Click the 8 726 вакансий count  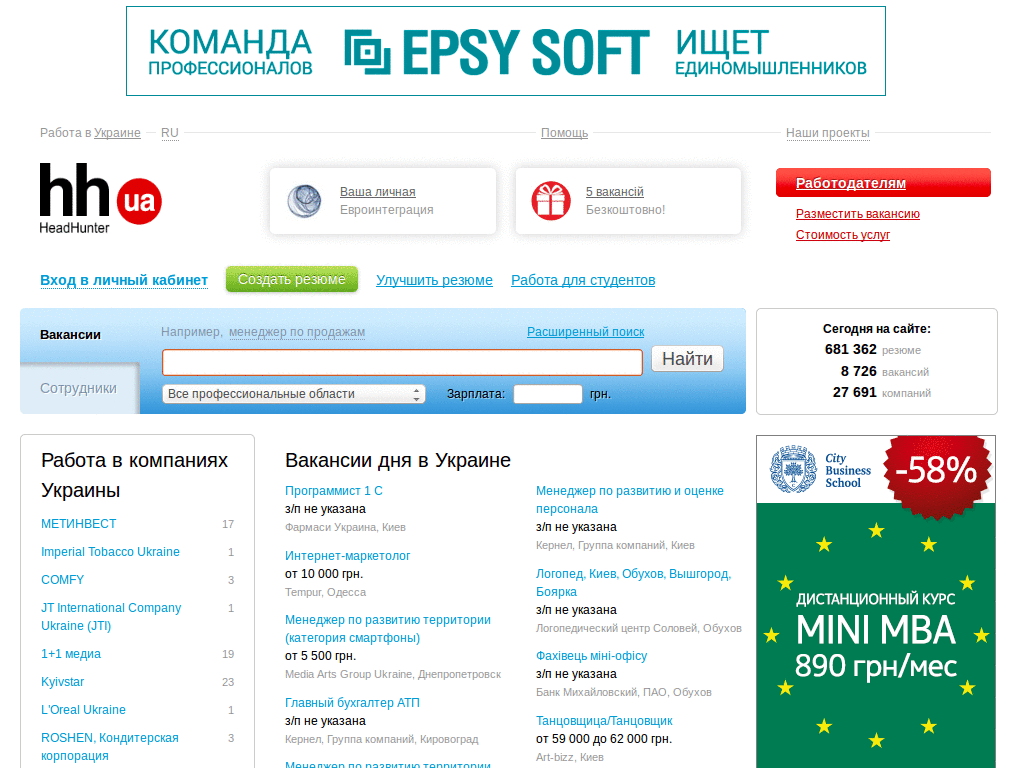pos(884,371)
